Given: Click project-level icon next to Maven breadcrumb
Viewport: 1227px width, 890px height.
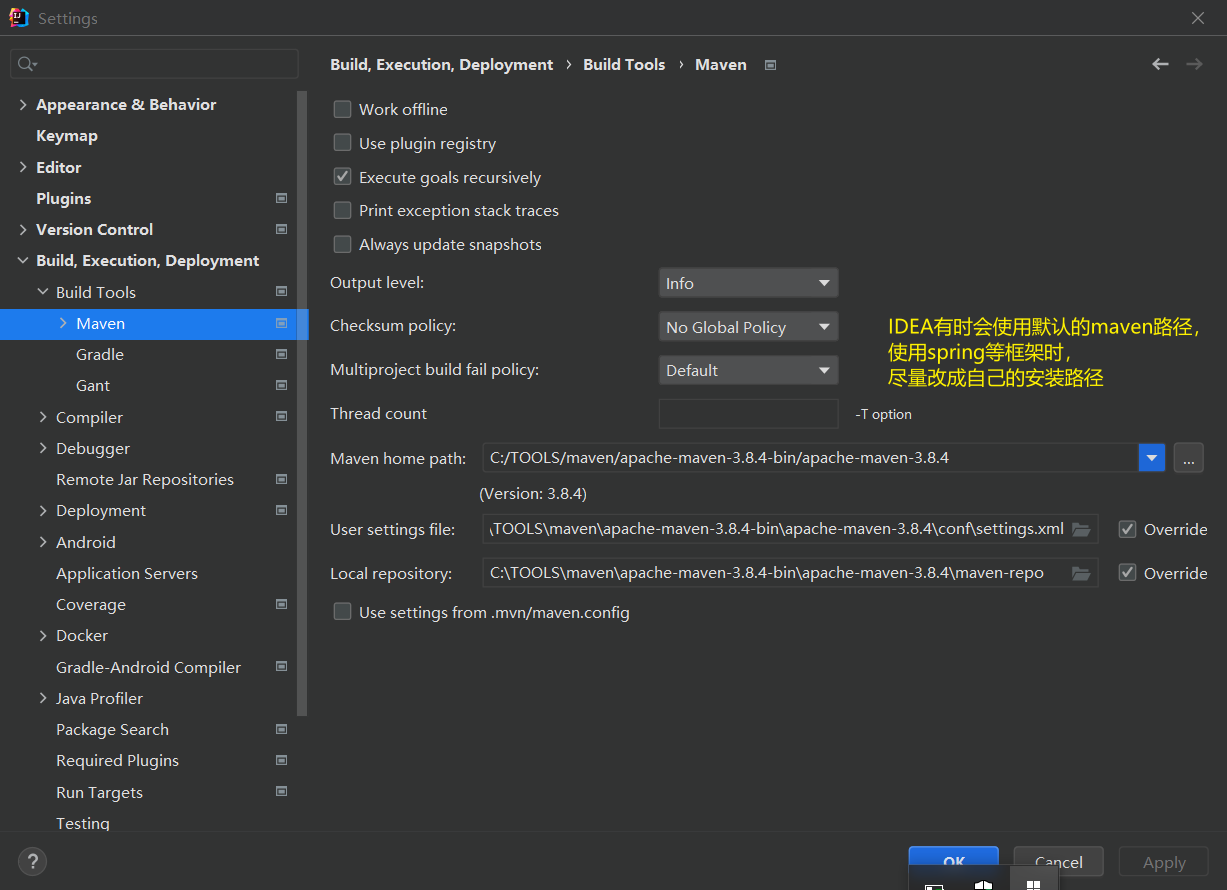Looking at the screenshot, I should 770,65.
